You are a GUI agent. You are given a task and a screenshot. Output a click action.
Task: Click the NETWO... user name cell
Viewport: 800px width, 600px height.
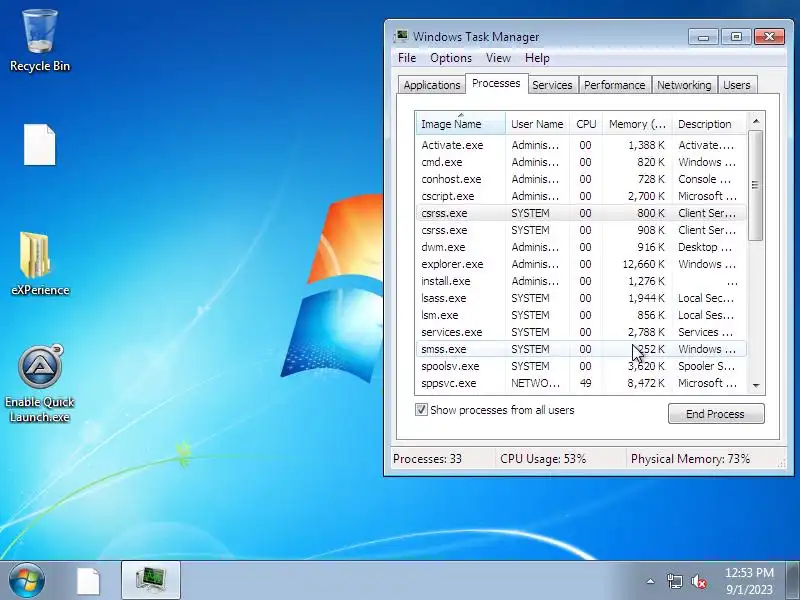(535, 383)
